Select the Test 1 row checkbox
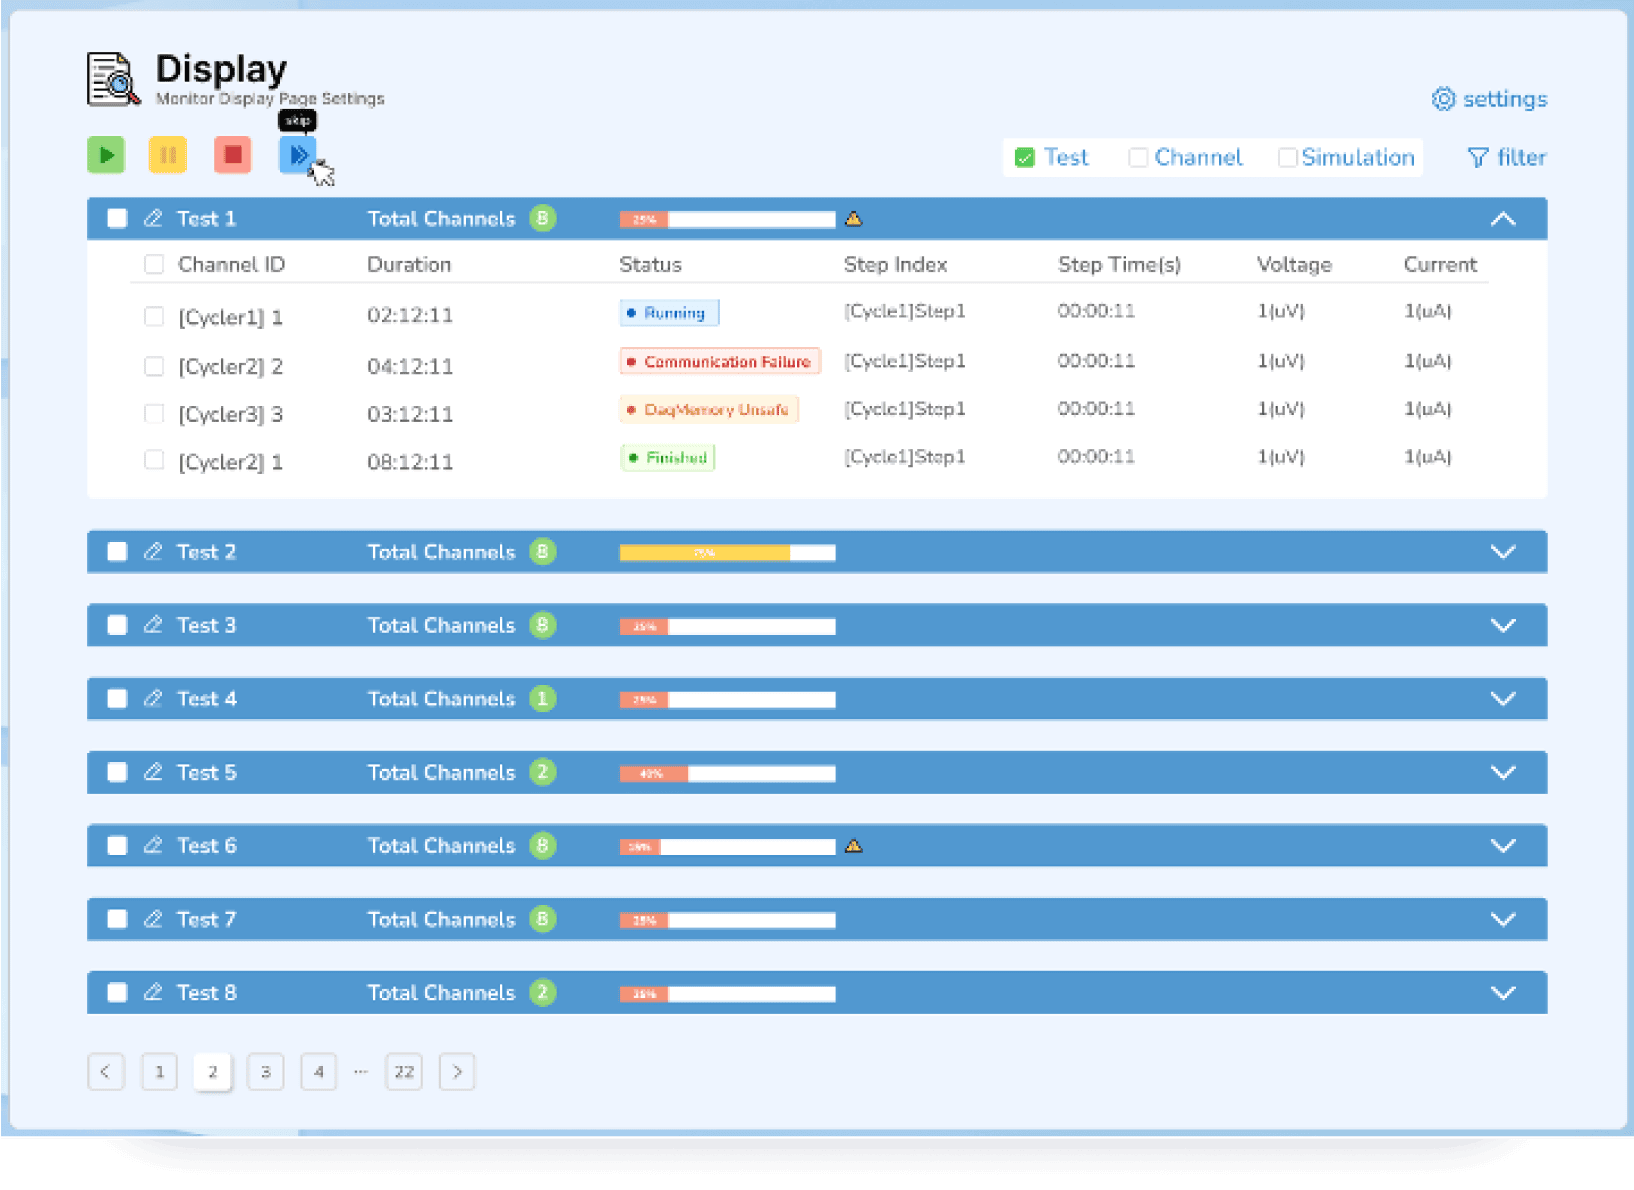1634x1190 pixels. pos(117,218)
